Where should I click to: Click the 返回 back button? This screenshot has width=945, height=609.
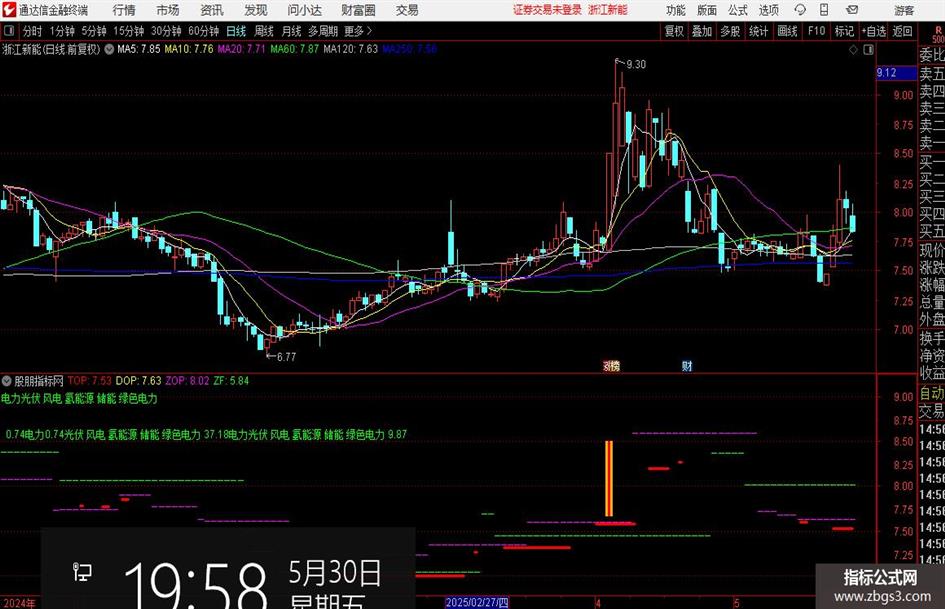902,31
